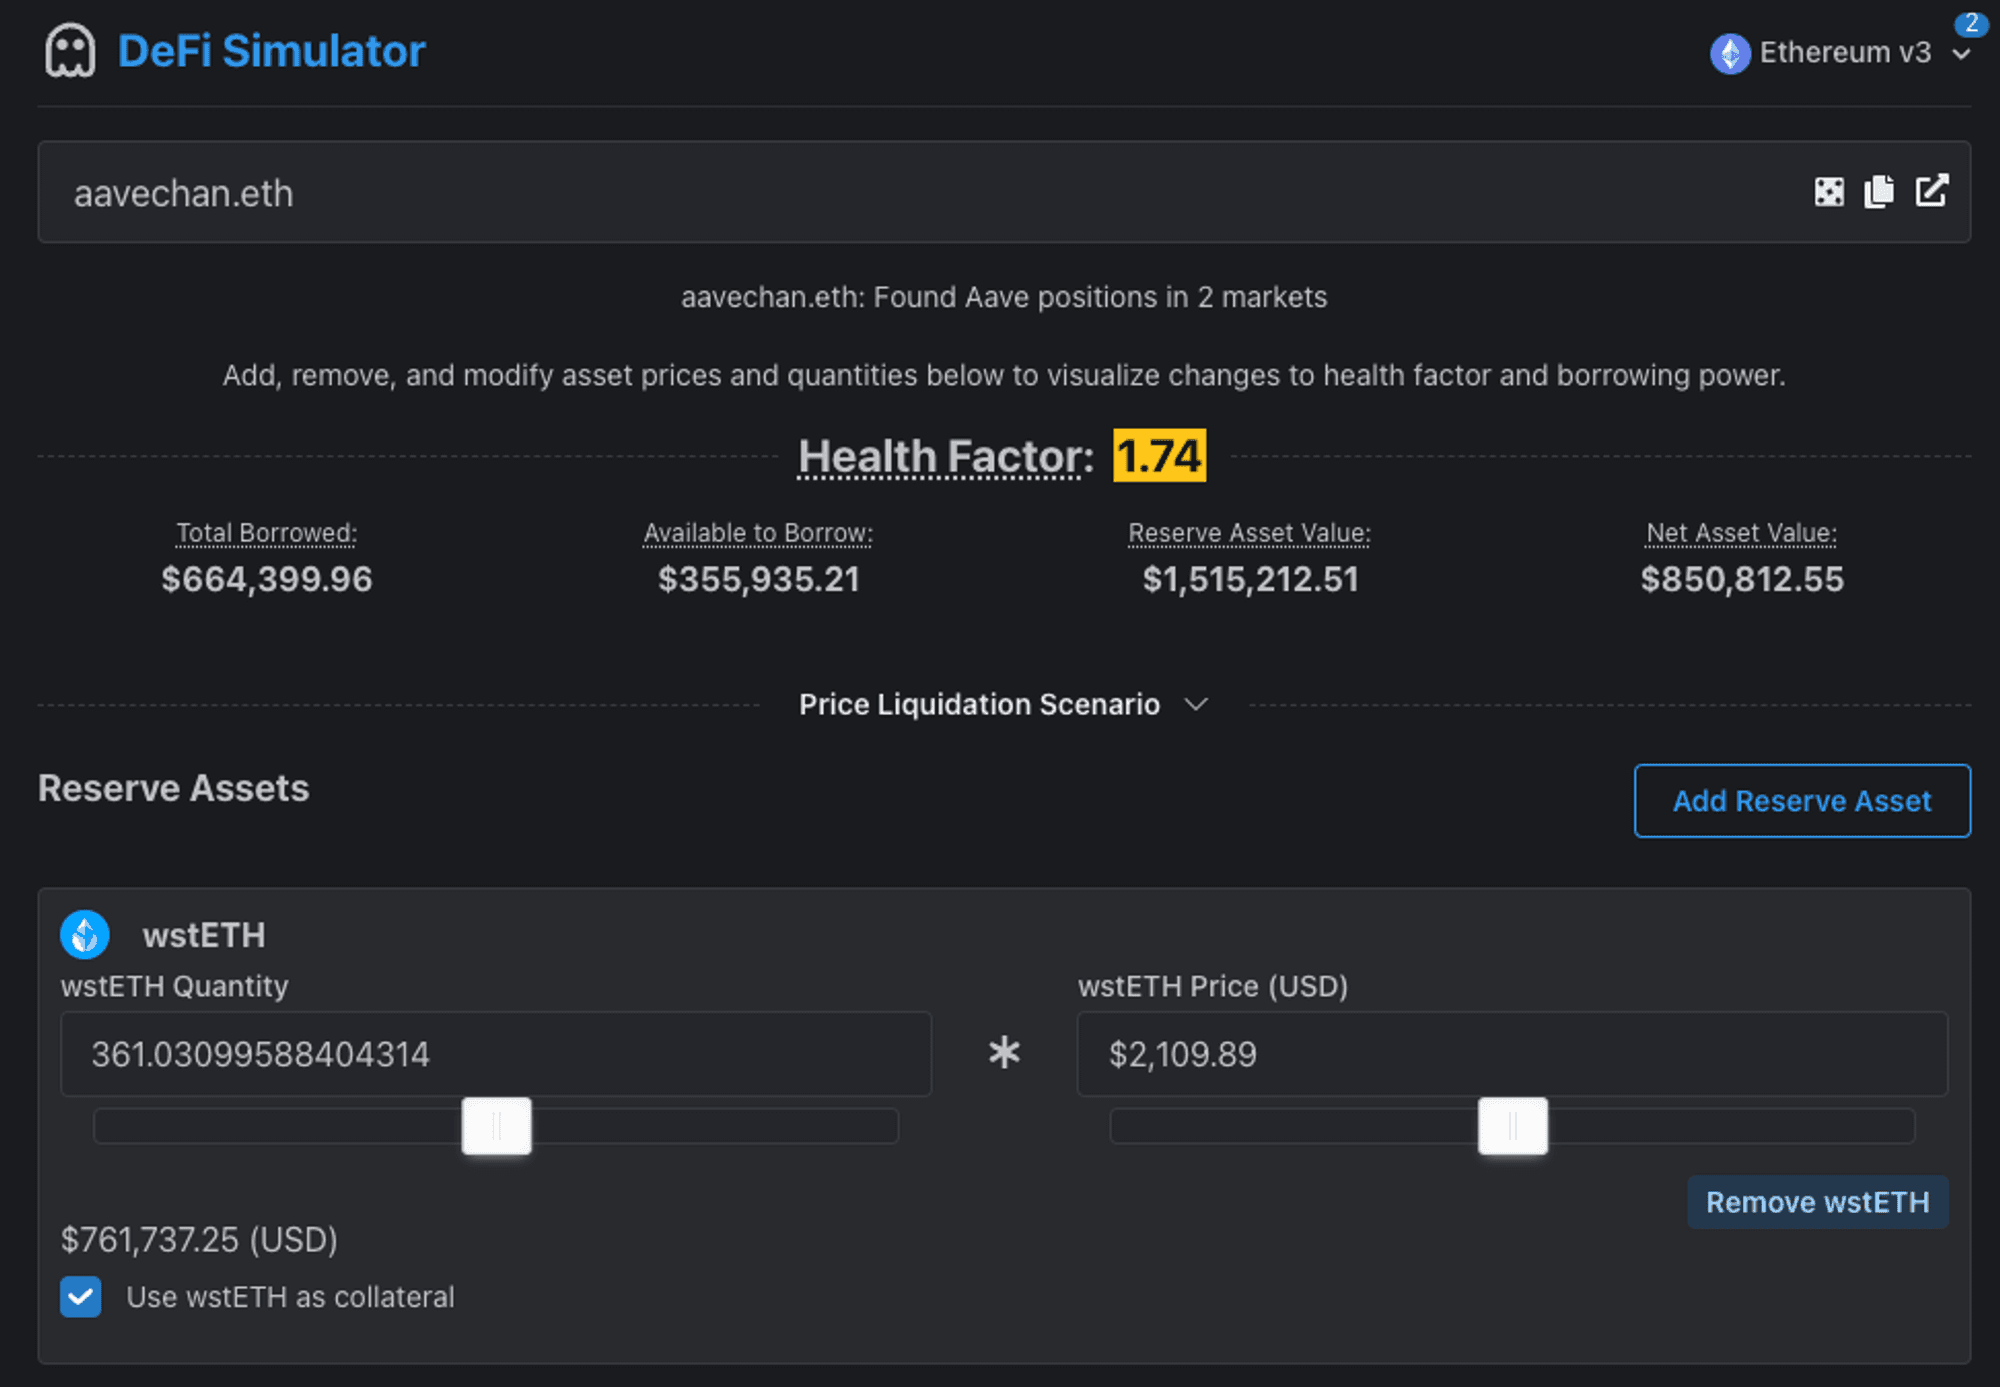The height and width of the screenshot is (1387, 2000).
Task: Click the Remove wstETH button
Action: point(1818,1202)
